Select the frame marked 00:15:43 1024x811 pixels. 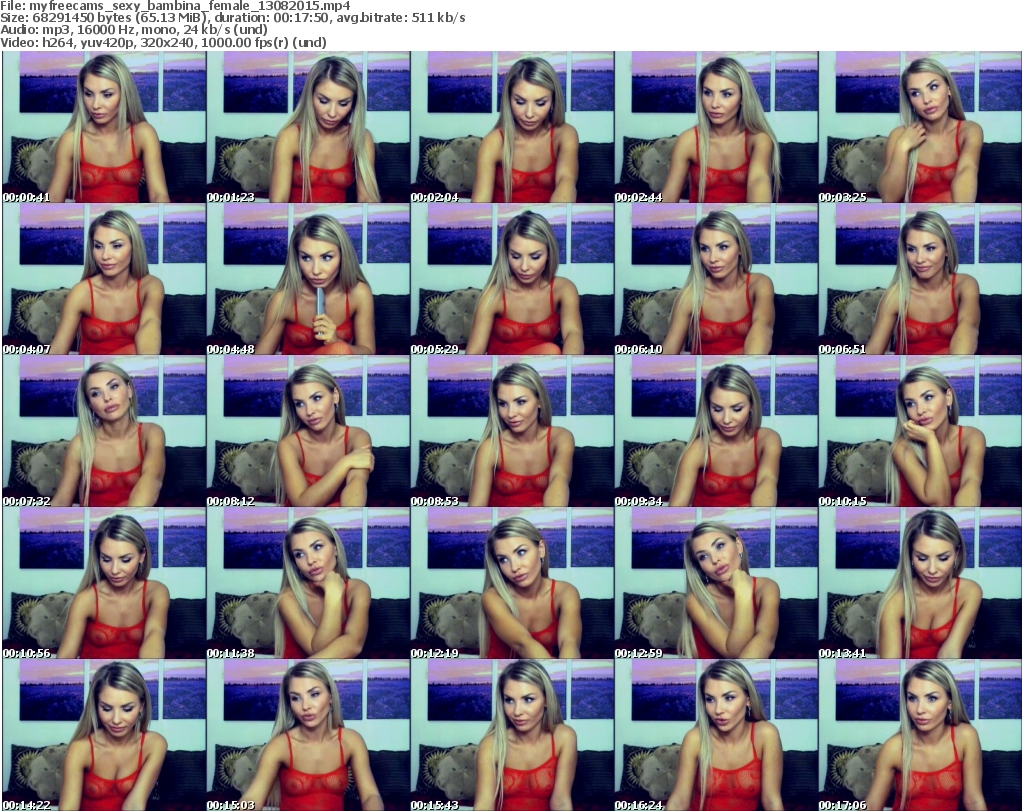pos(512,735)
